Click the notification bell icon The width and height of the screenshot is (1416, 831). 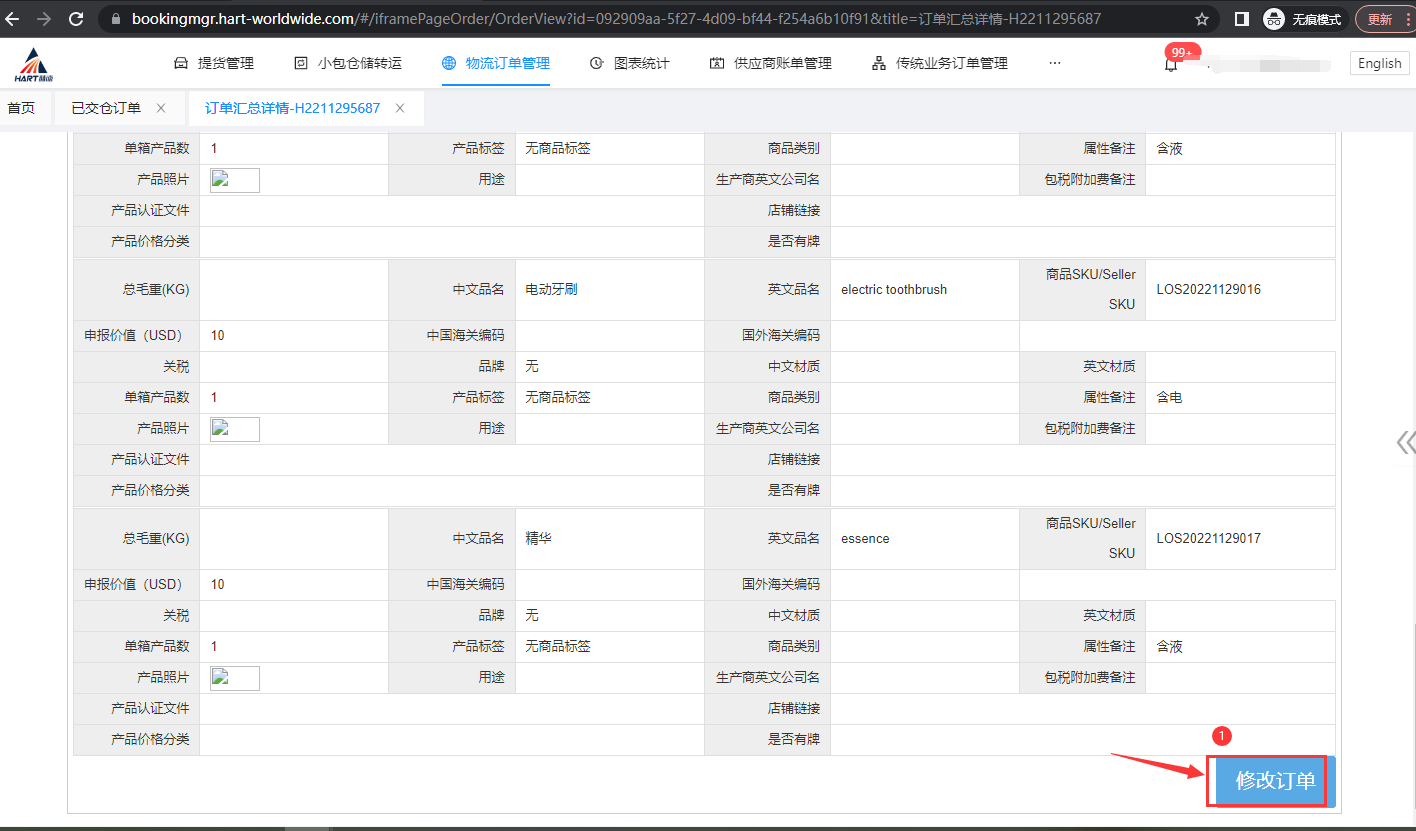pyautogui.click(x=1171, y=64)
